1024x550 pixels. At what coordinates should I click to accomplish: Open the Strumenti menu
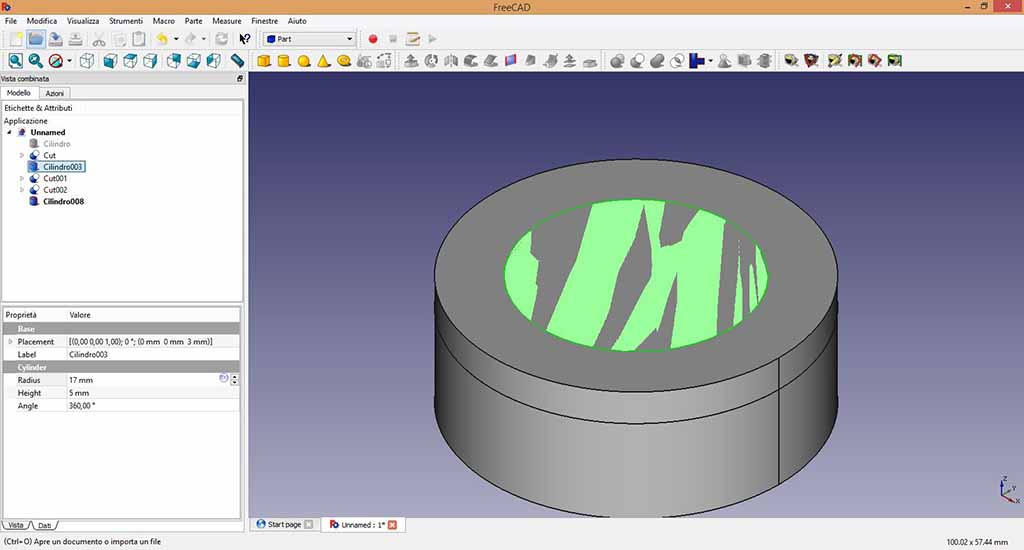pyautogui.click(x=126, y=21)
